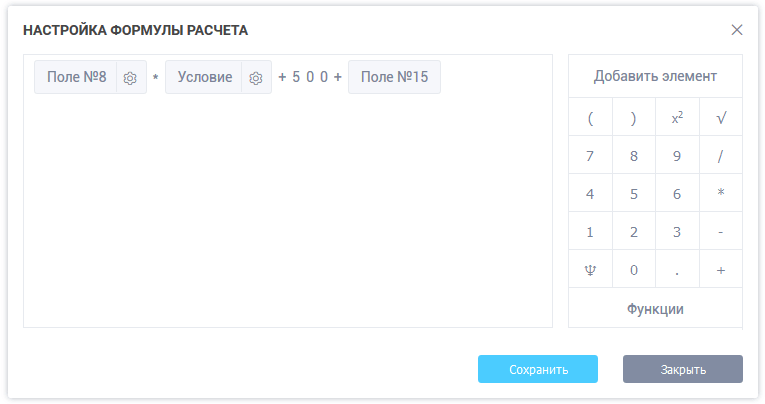
Task: Insert a decimal point
Action: click(677, 270)
